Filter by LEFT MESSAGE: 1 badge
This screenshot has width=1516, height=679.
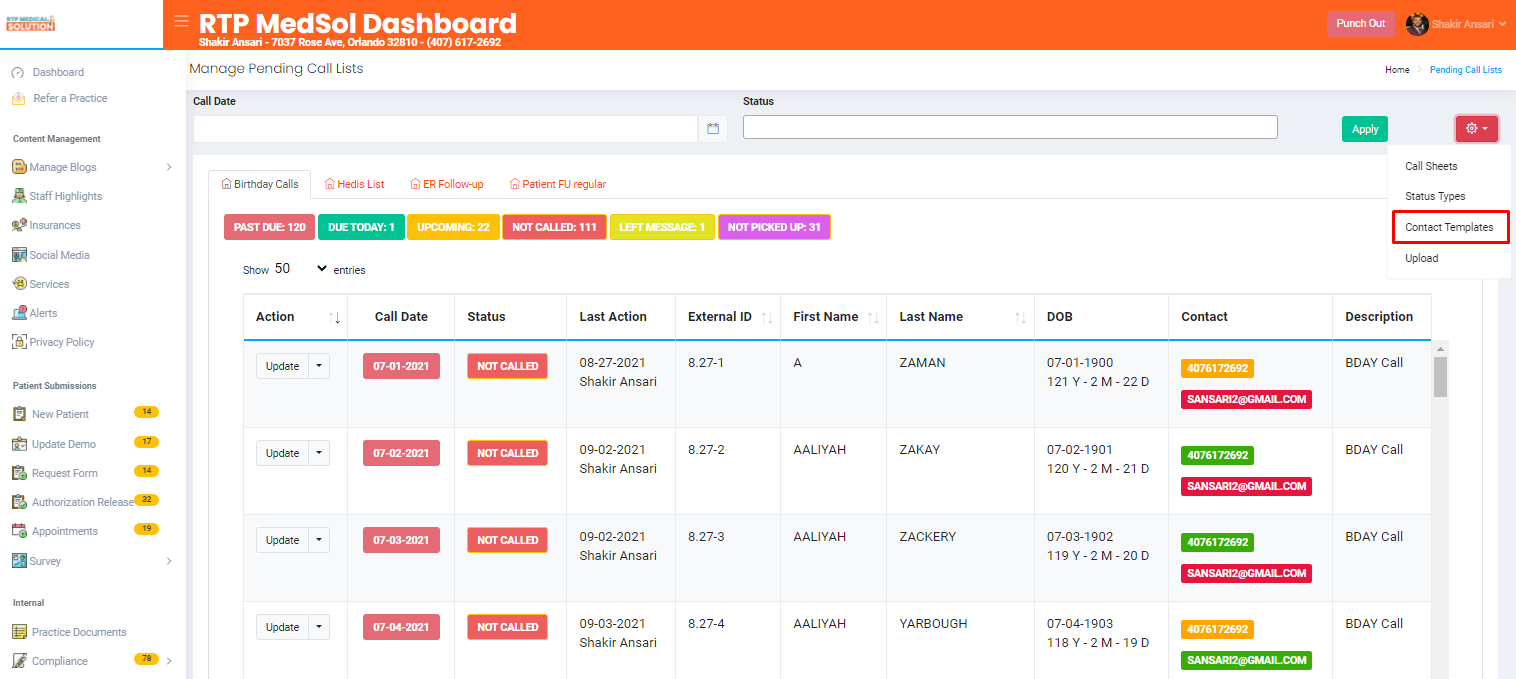[662, 227]
